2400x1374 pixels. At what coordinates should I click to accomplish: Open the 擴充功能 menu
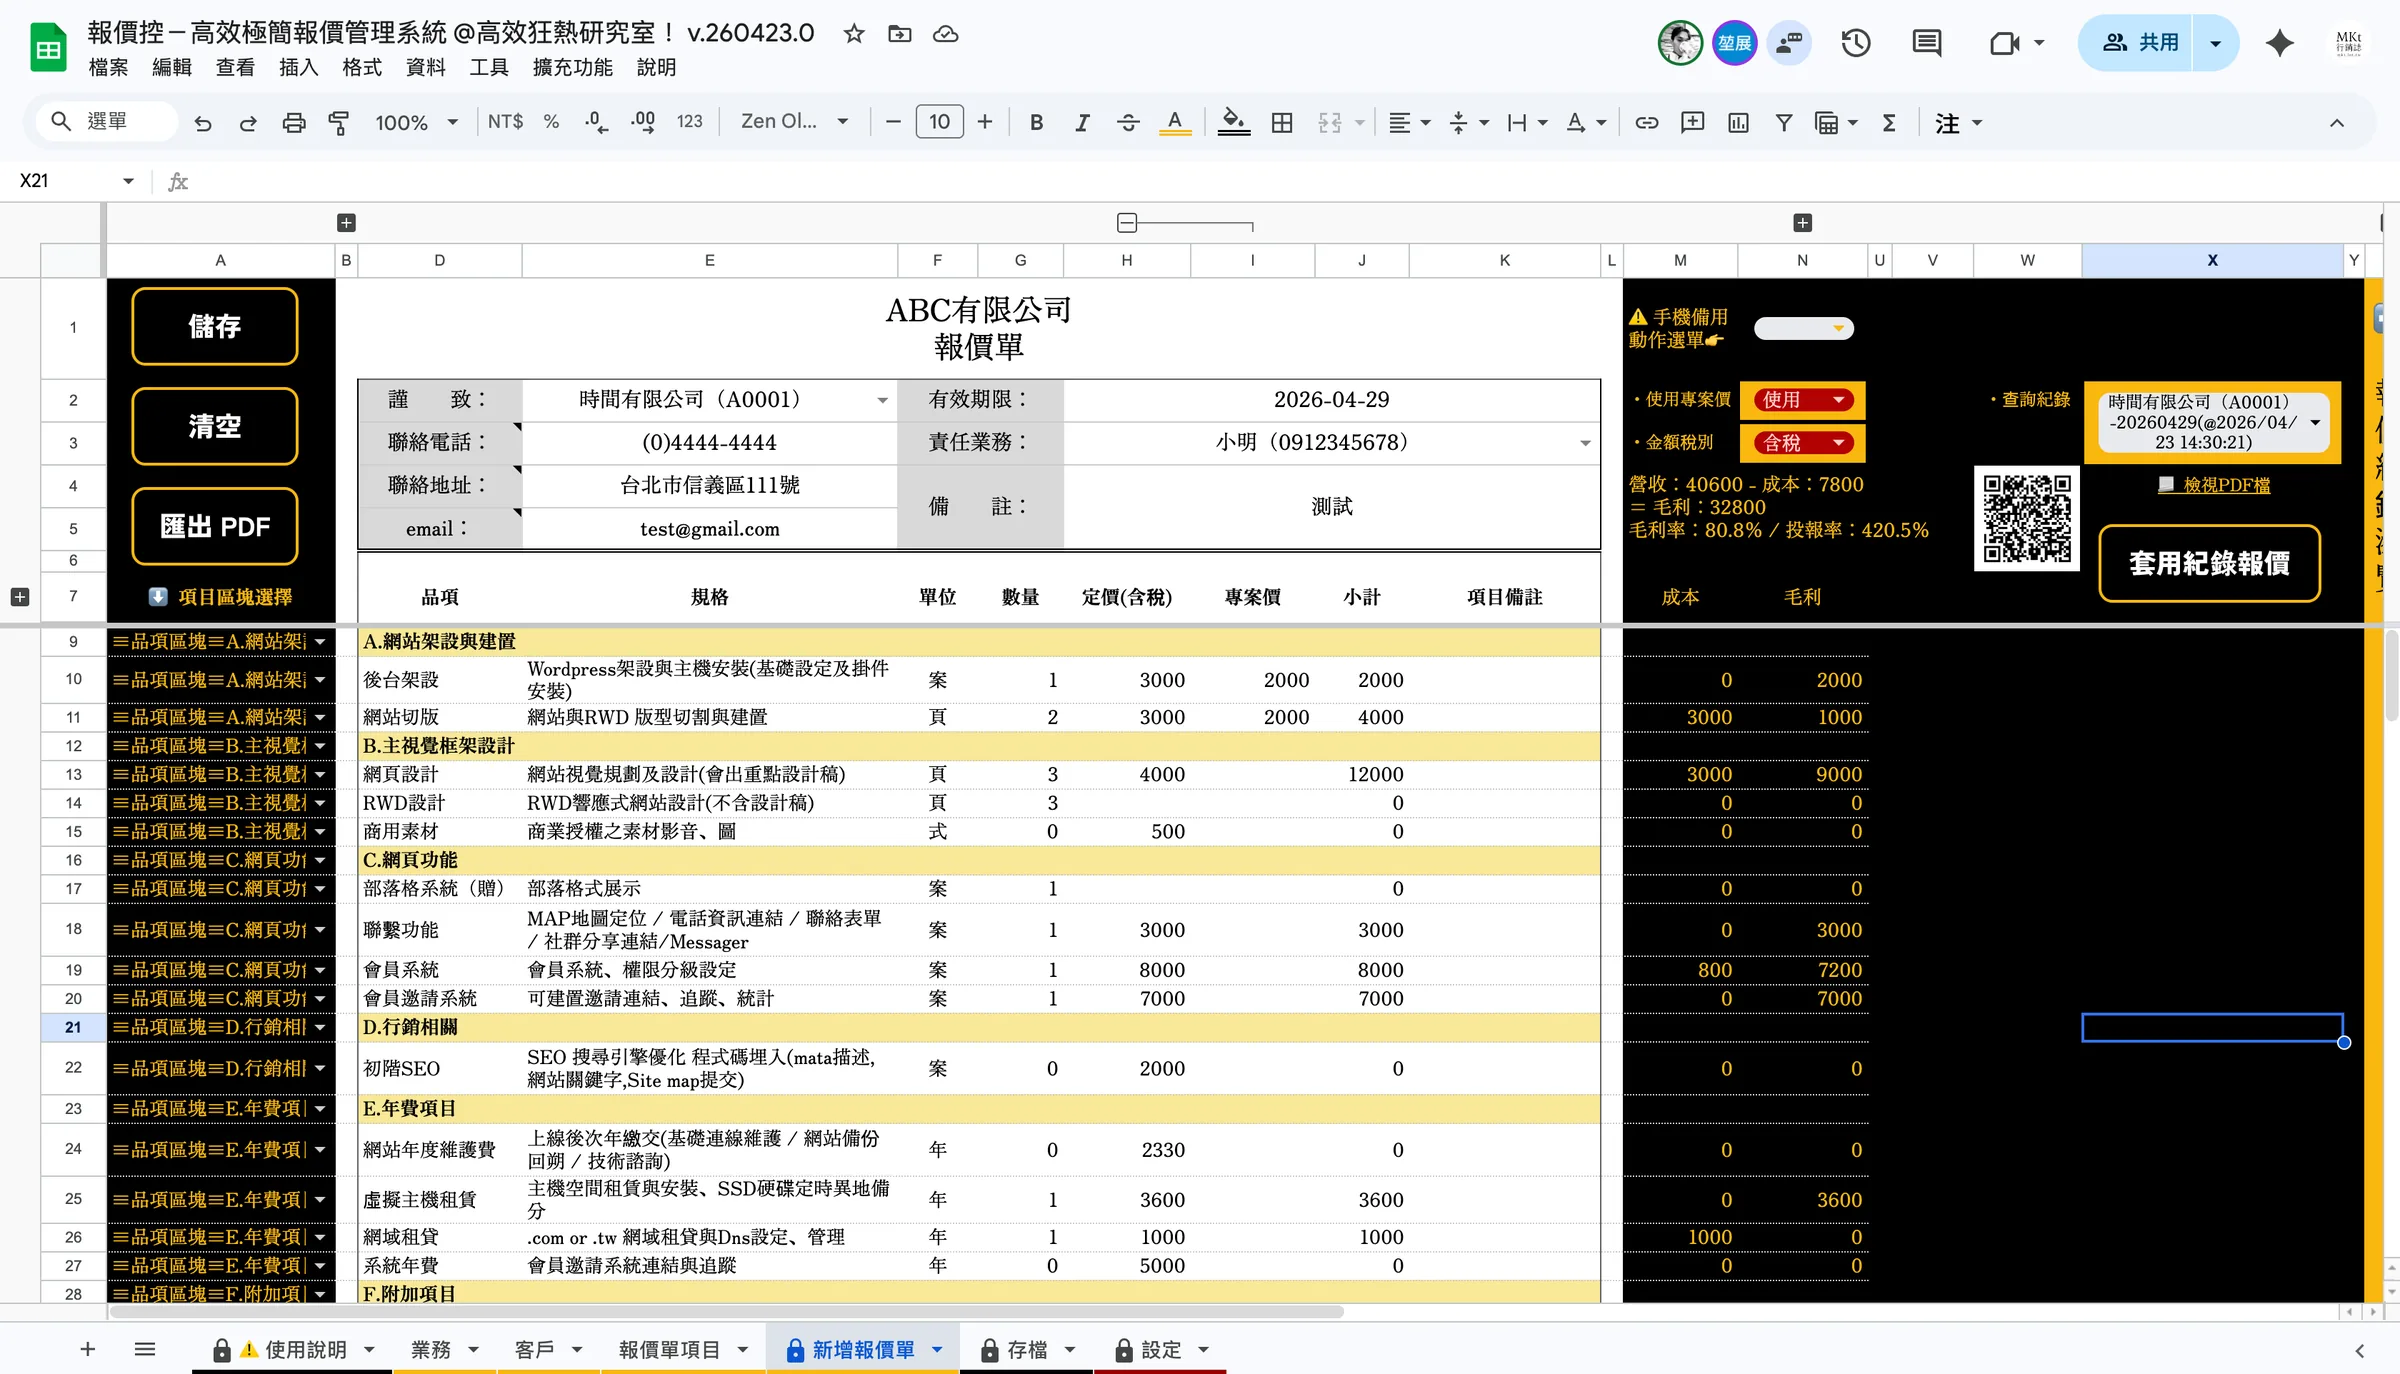[572, 67]
